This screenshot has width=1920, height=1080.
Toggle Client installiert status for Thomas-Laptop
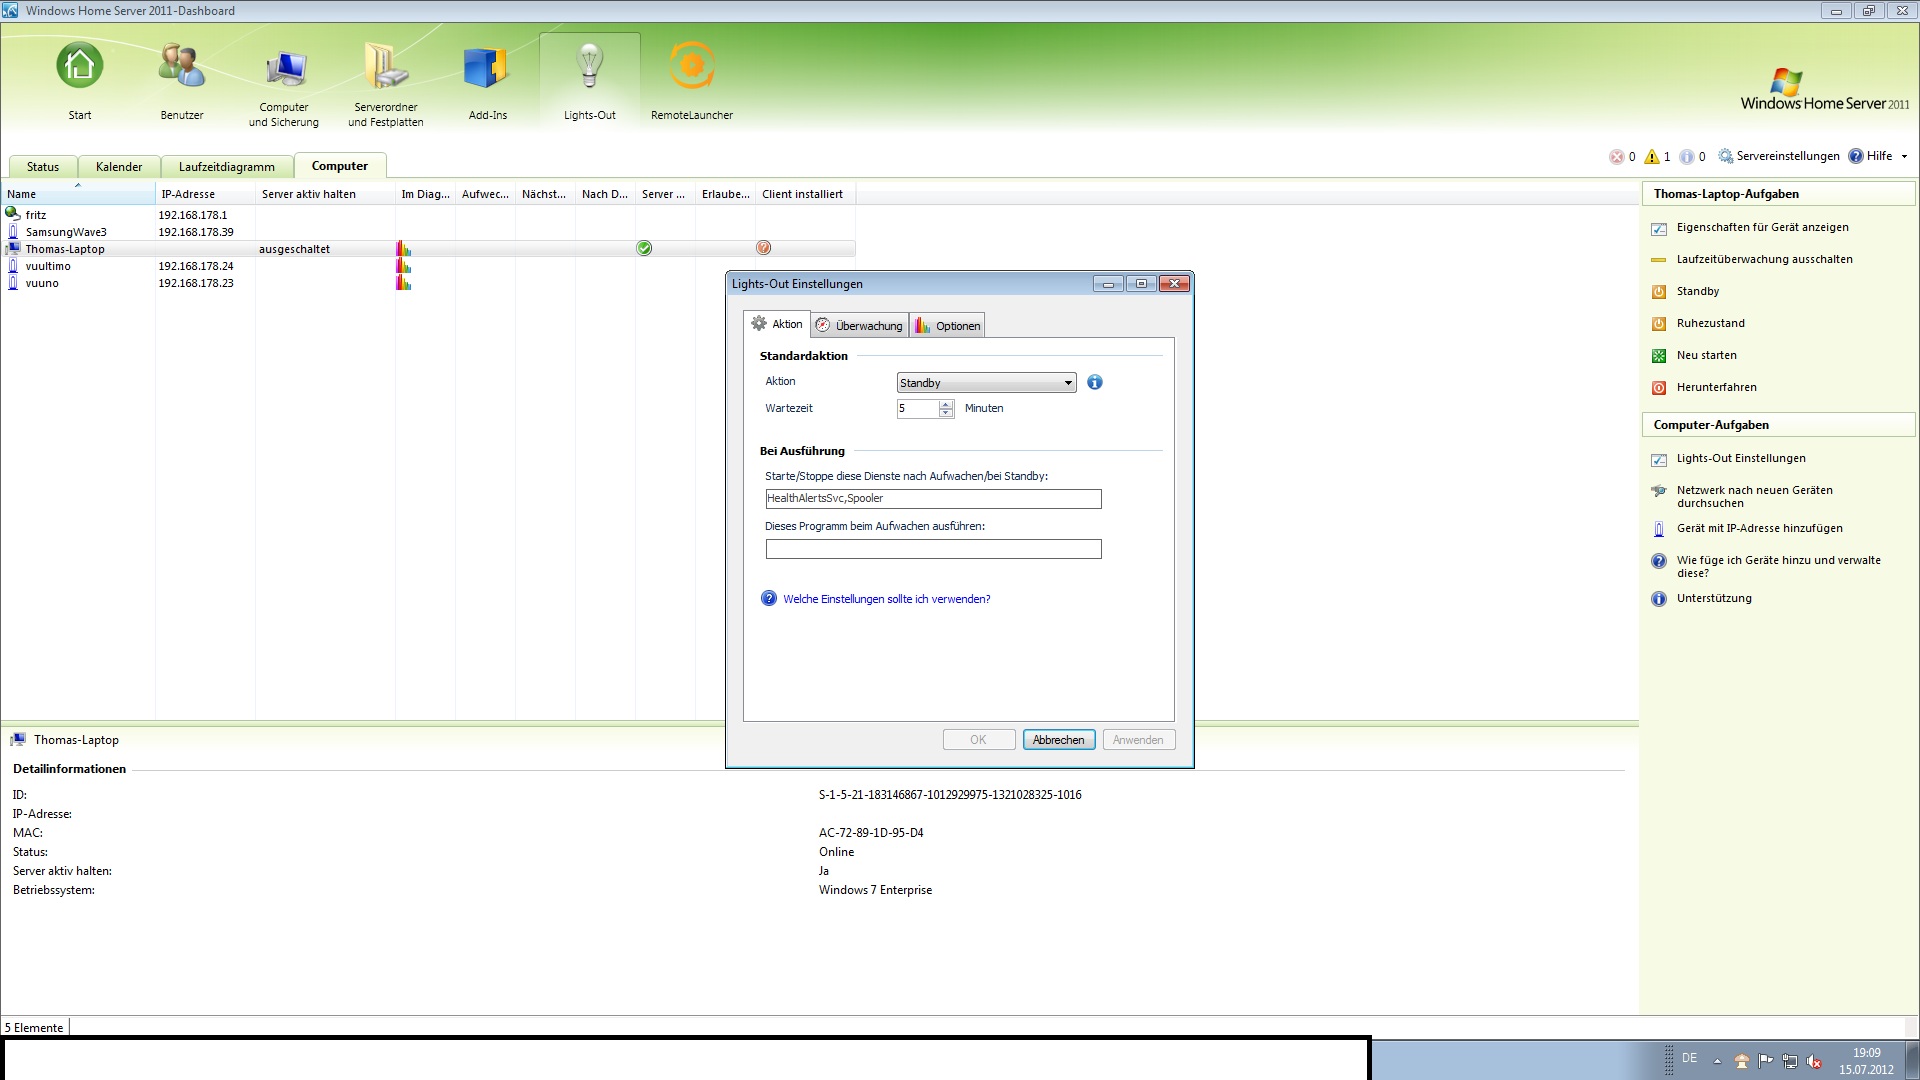coord(763,248)
